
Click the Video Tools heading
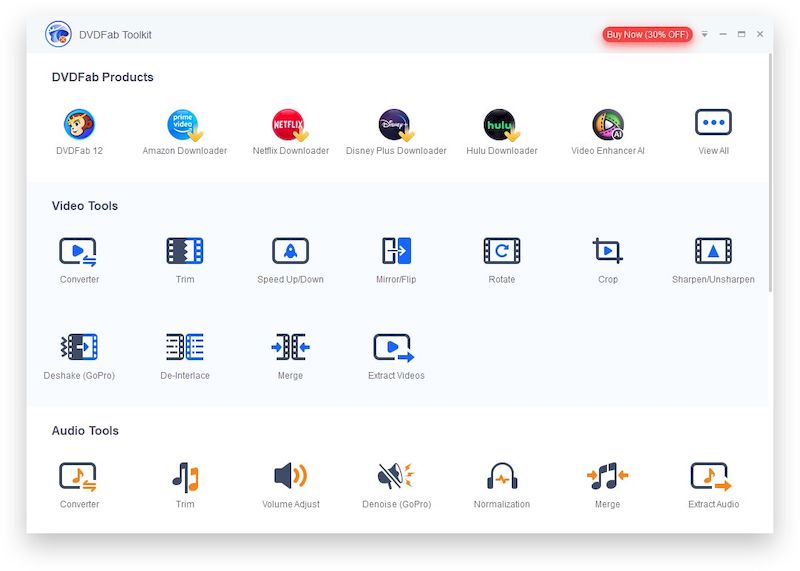85,206
